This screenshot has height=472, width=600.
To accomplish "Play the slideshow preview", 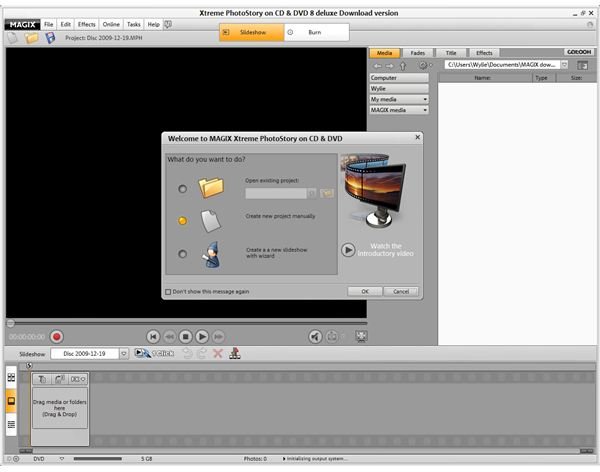I will [202, 336].
